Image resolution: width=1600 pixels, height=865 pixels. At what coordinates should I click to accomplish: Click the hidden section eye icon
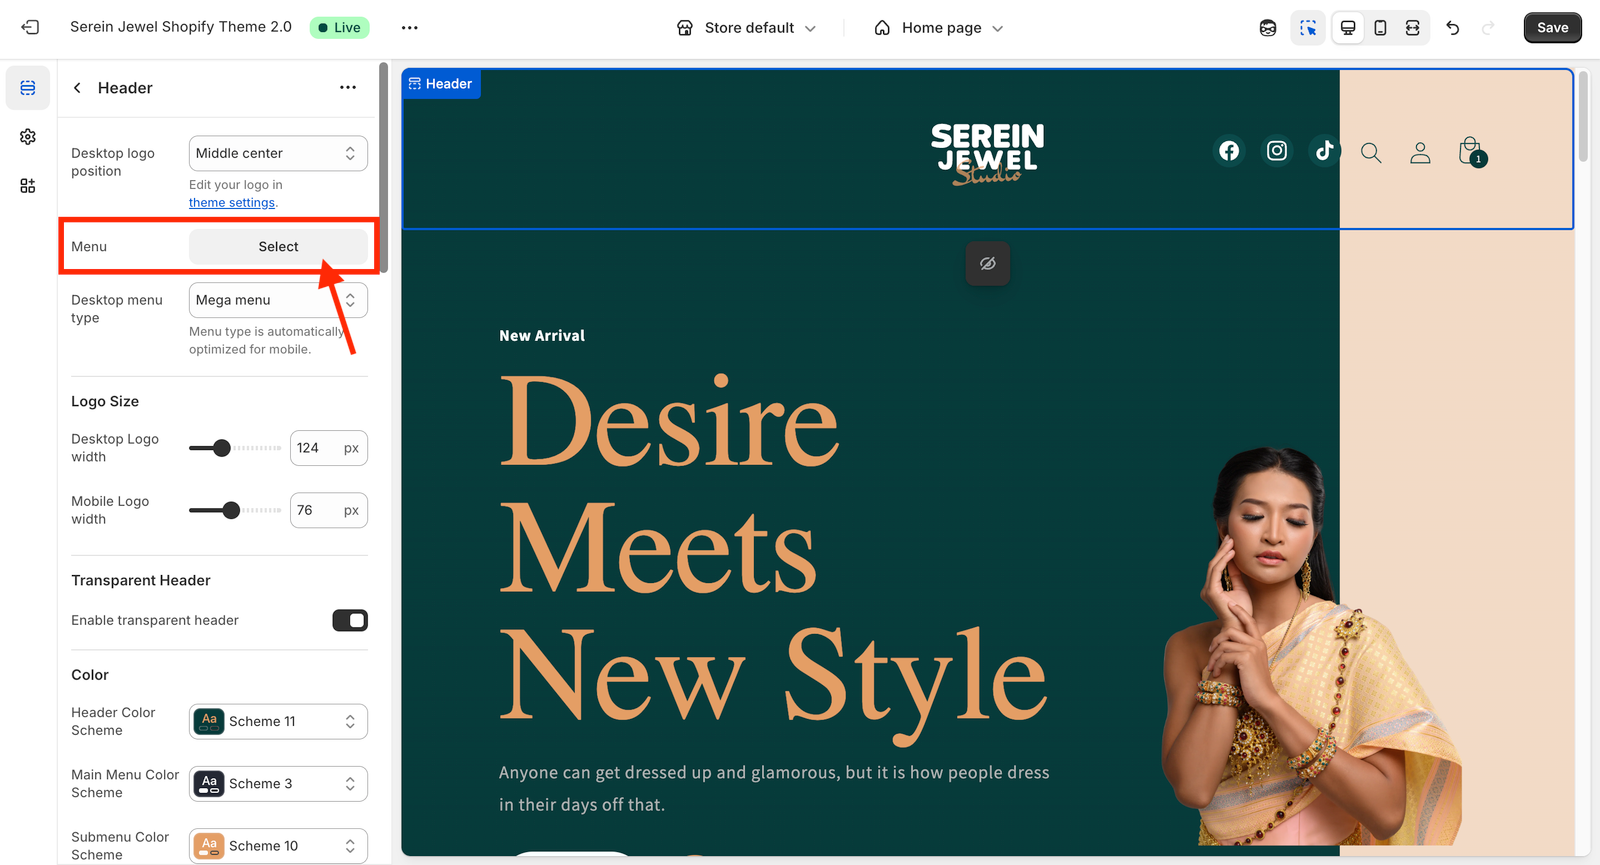coord(988,264)
